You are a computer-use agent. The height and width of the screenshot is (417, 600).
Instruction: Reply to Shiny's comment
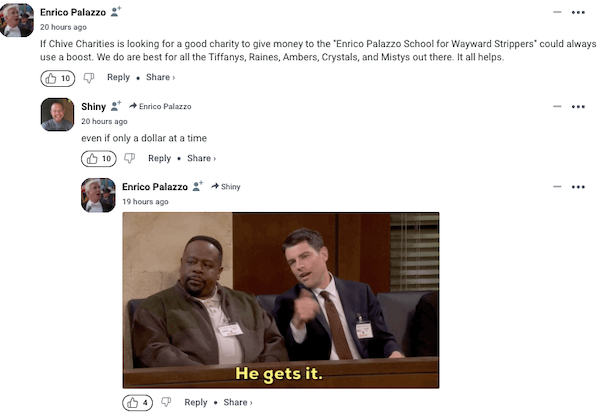[x=160, y=158]
